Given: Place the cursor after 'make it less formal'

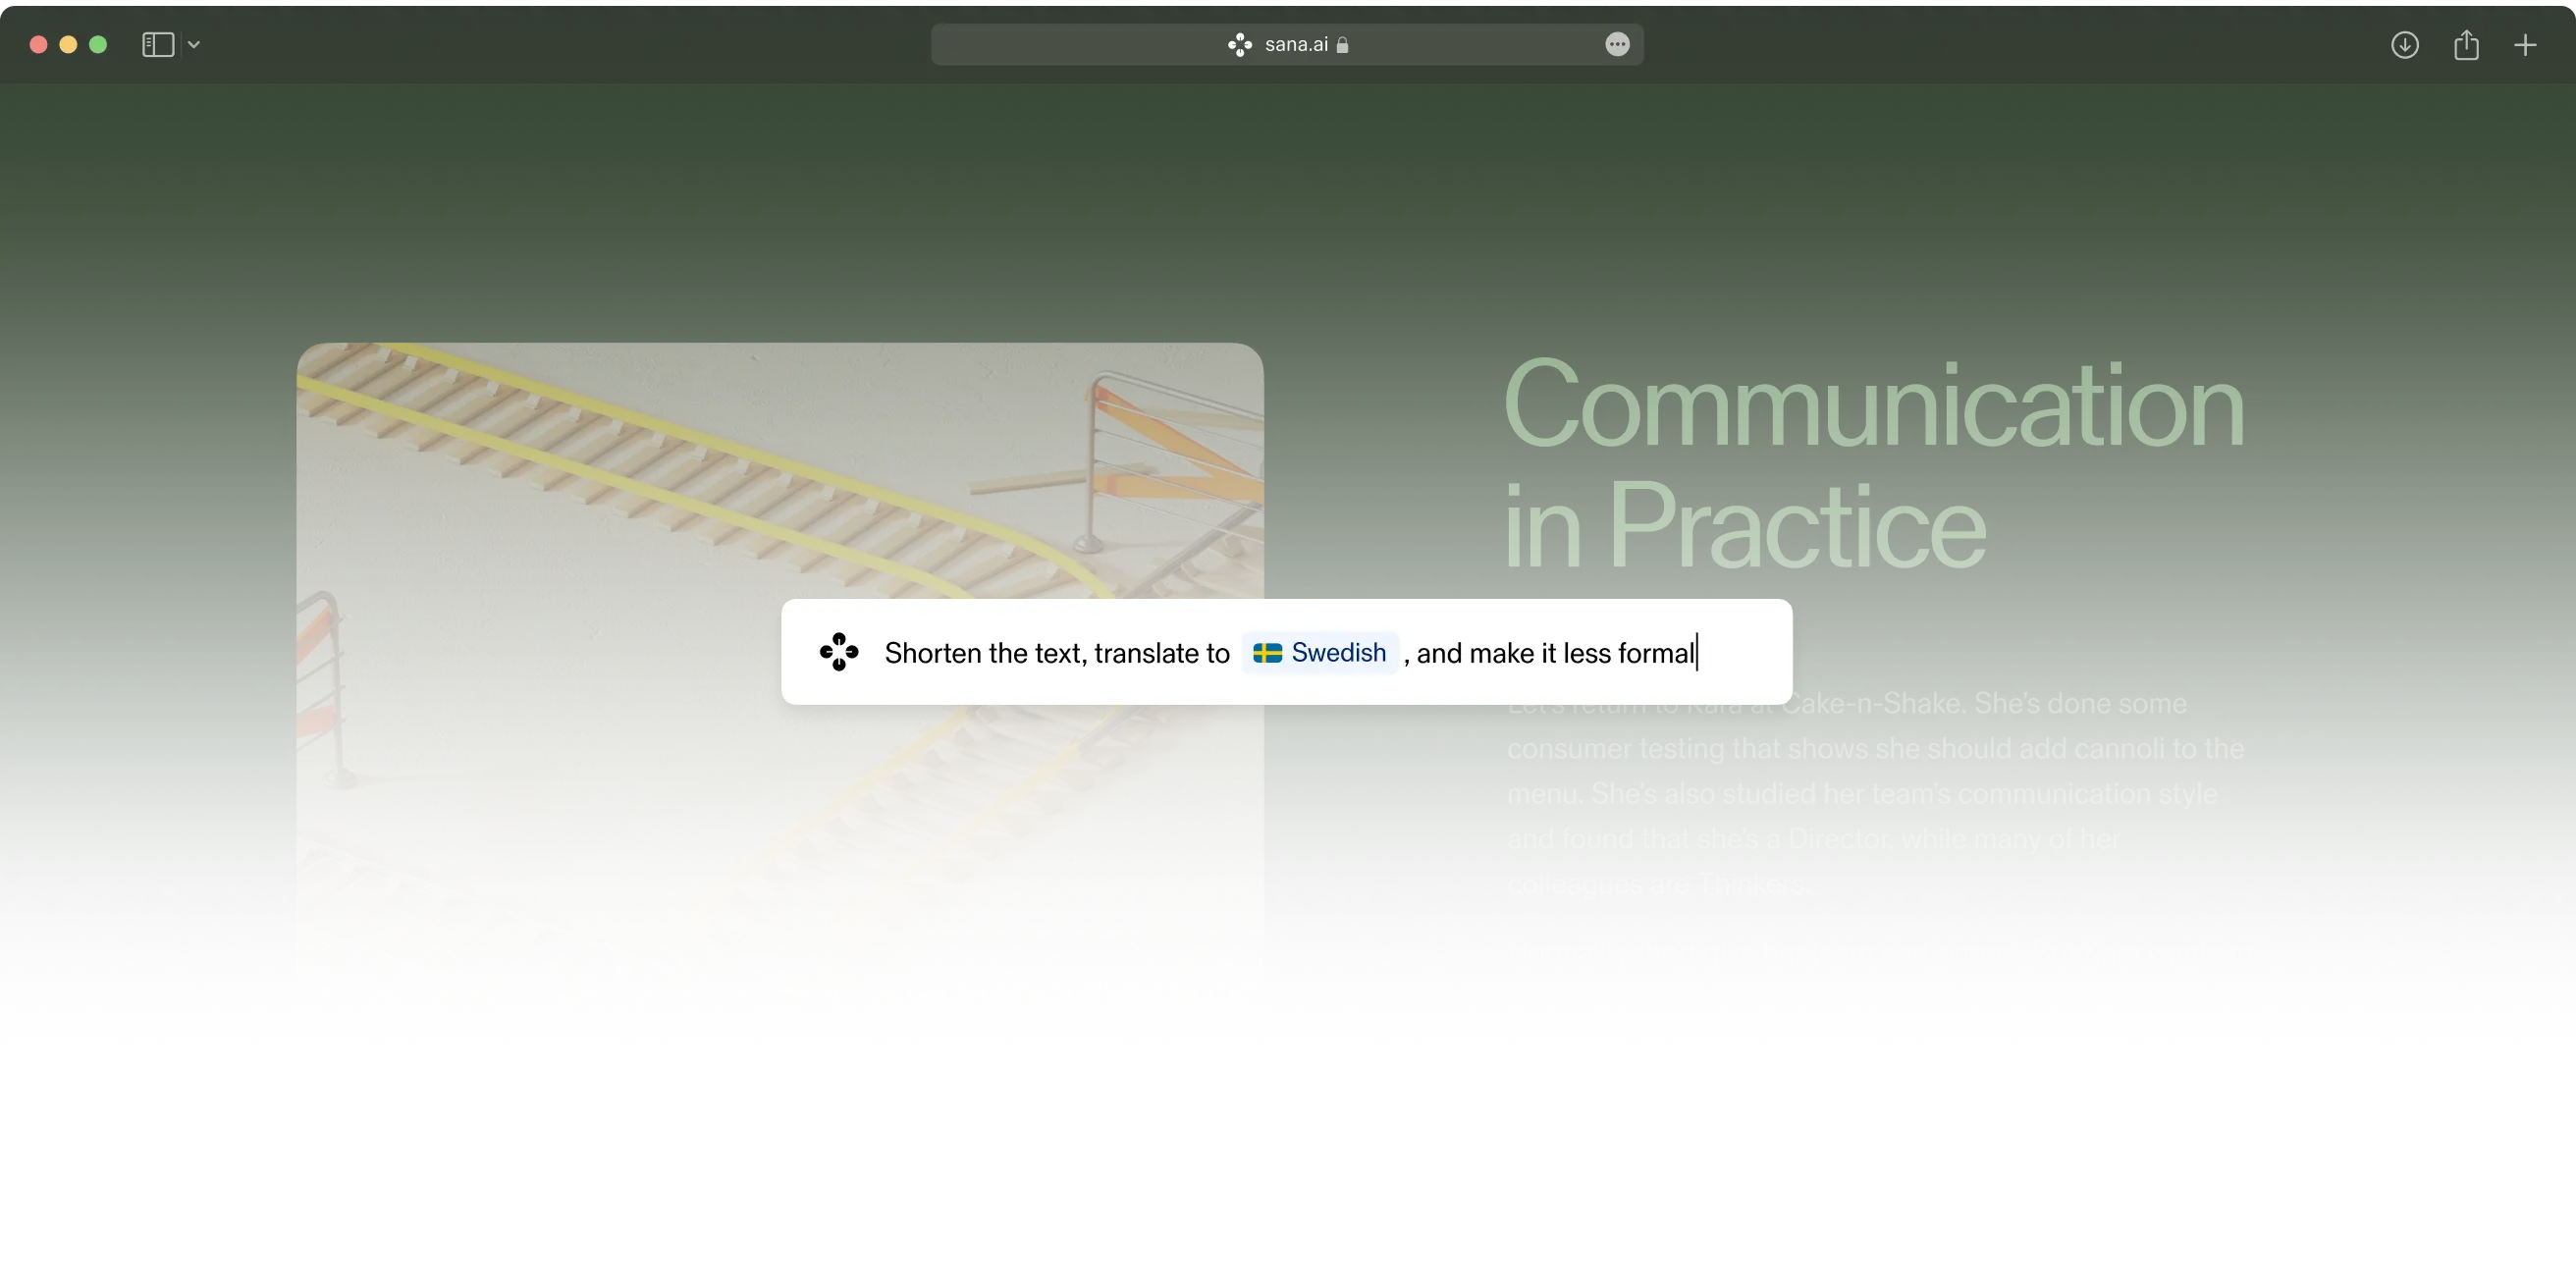Looking at the screenshot, I should [x=1696, y=653].
